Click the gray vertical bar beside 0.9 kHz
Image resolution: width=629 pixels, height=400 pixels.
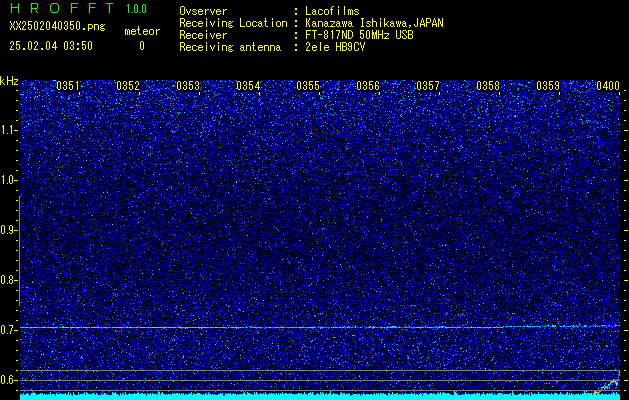[x=20, y=251]
